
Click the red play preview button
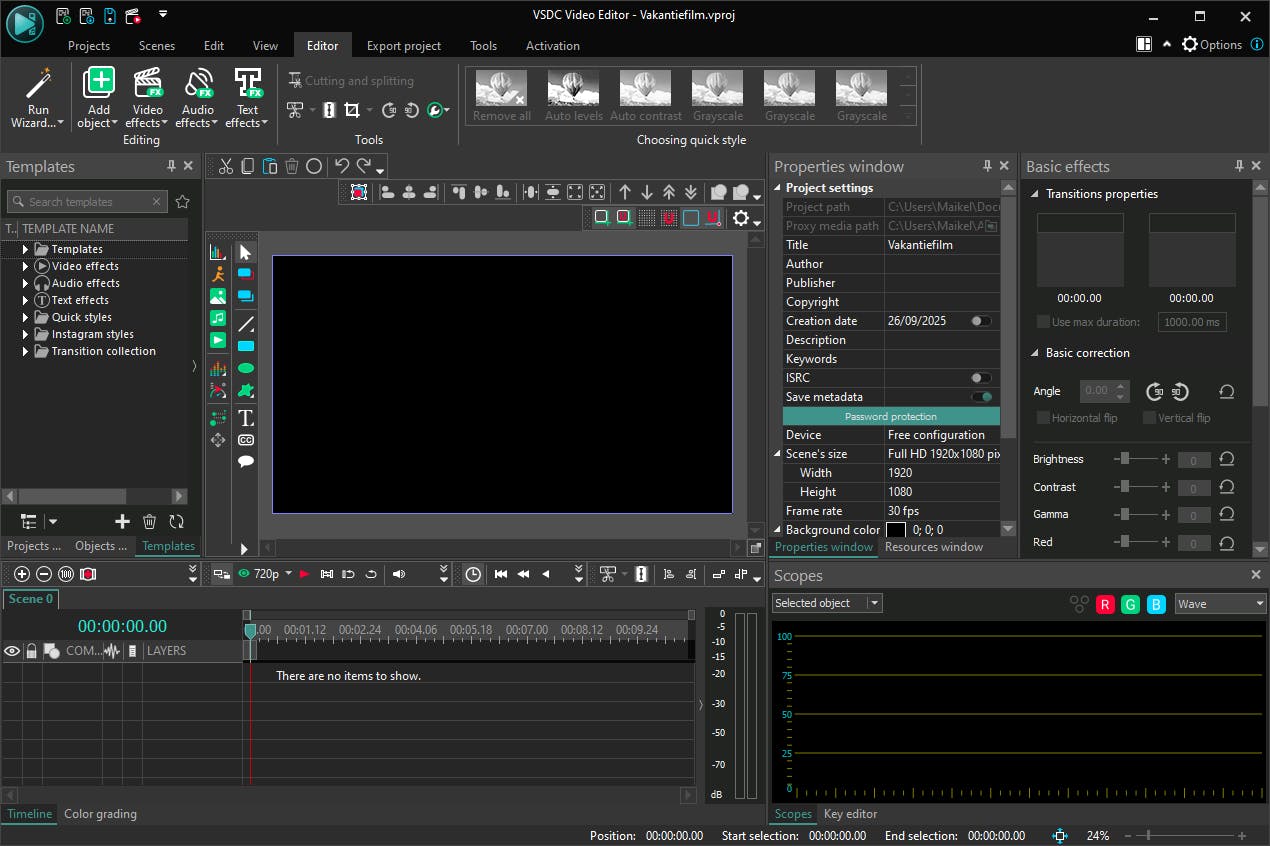tap(305, 574)
